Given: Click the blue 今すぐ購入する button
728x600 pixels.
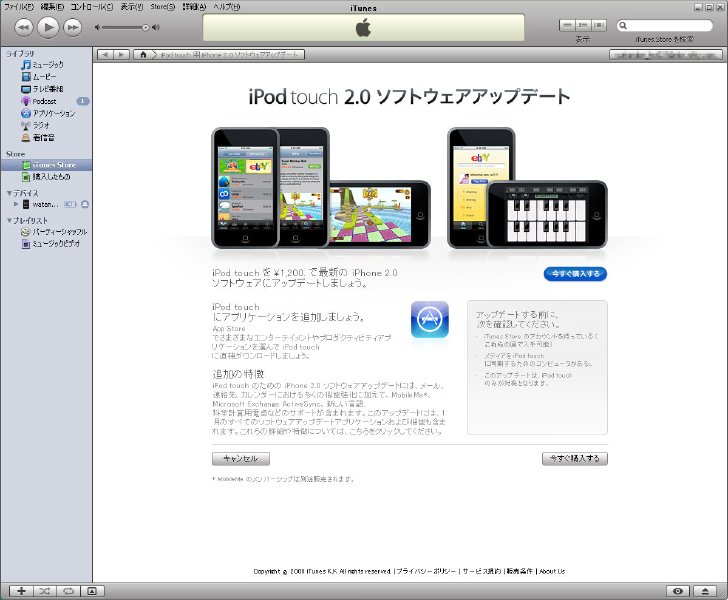Looking at the screenshot, I should click(575, 274).
